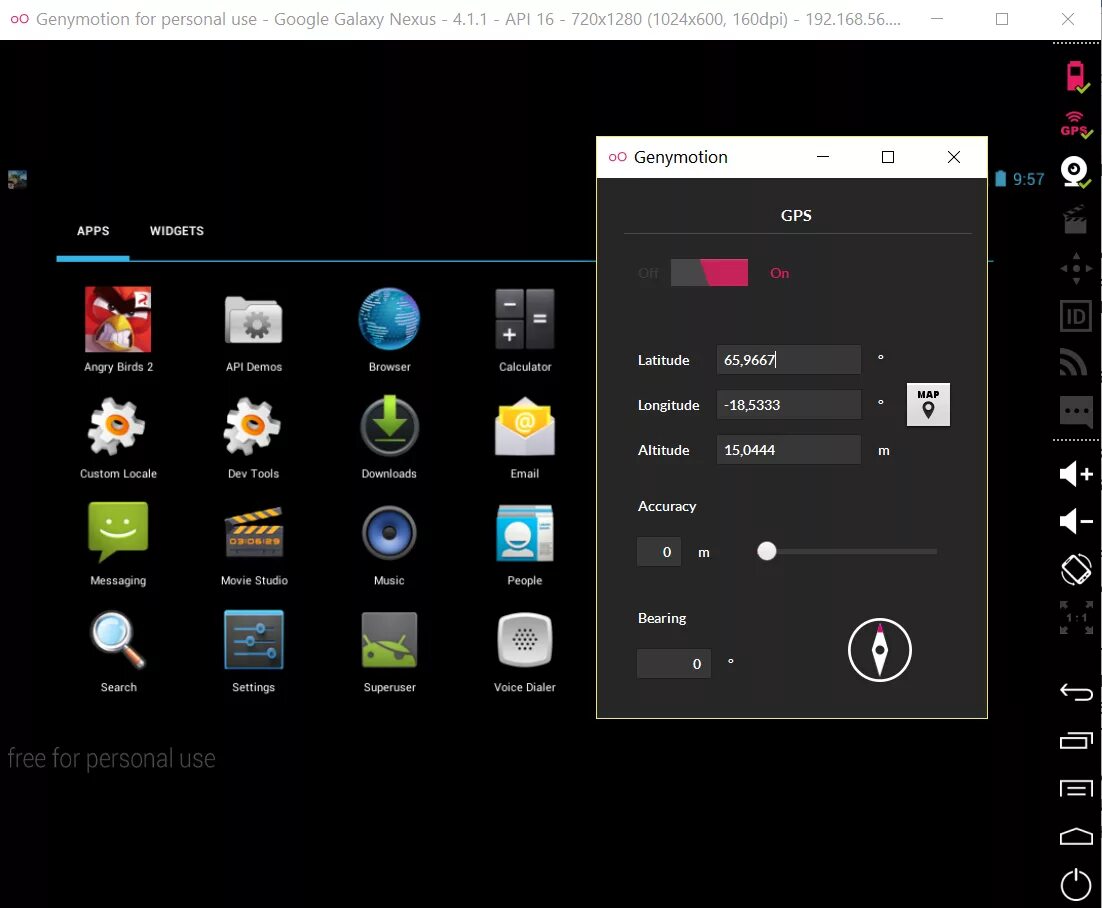Open the device ID widget
Screen dimensions: 1102x908
(x=1076, y=316)
